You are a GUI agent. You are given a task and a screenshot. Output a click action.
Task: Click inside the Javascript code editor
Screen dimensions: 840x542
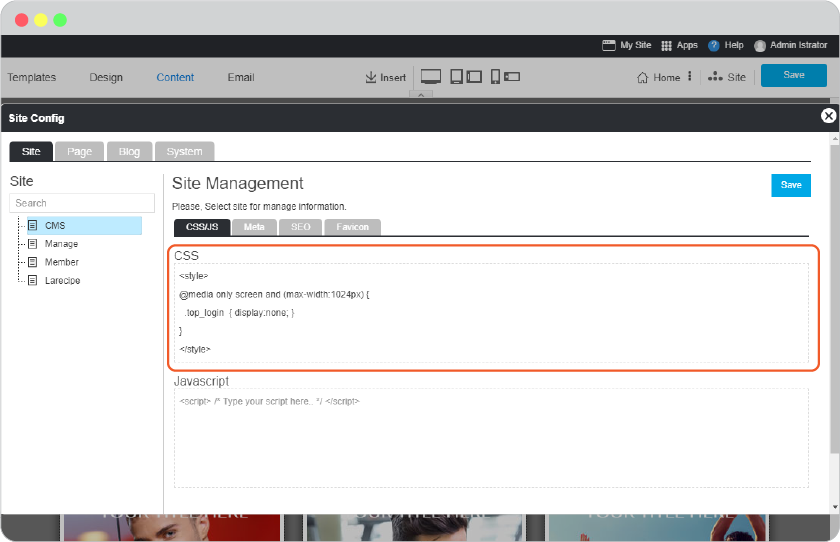pos(491,438)
